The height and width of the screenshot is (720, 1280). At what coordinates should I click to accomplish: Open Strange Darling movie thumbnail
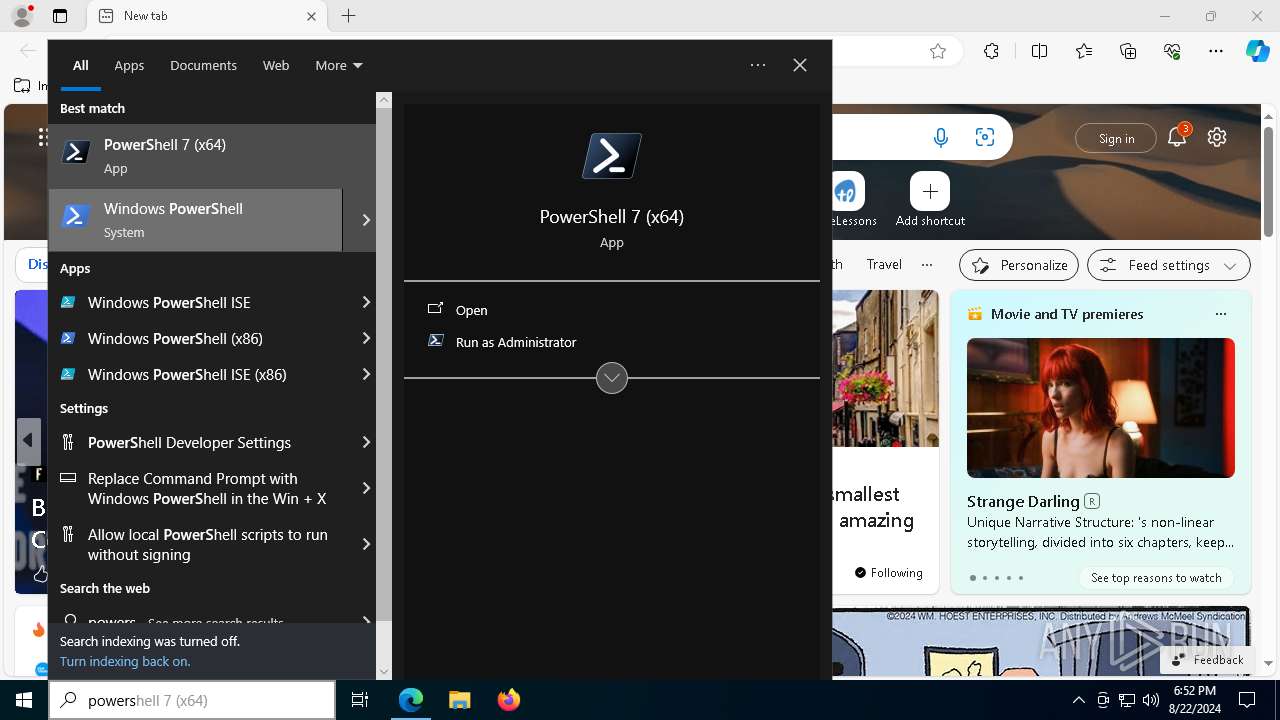(x=1101, y=408)
